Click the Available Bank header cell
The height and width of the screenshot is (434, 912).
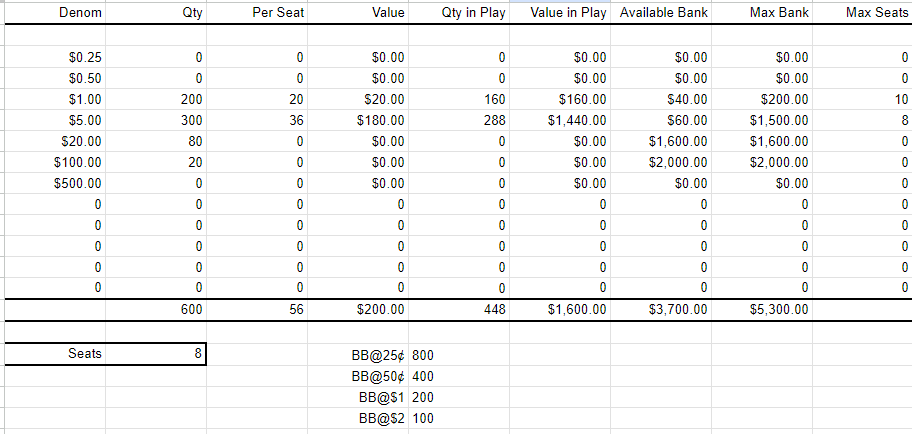pyautogui.click(x=661, y=13)
